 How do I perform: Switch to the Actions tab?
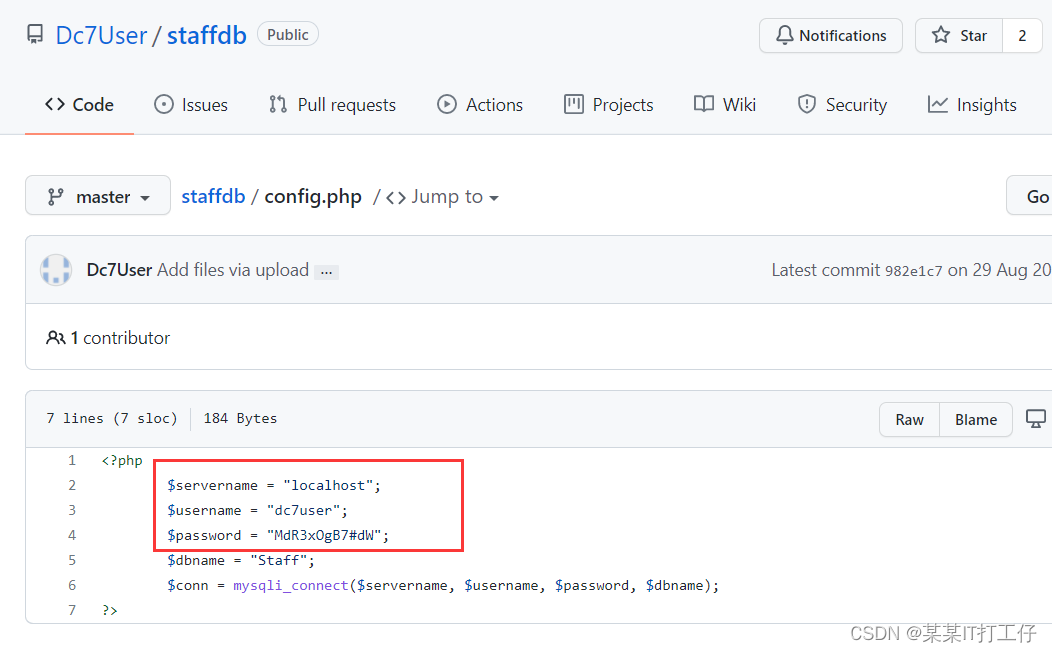[x=480, y=105]
